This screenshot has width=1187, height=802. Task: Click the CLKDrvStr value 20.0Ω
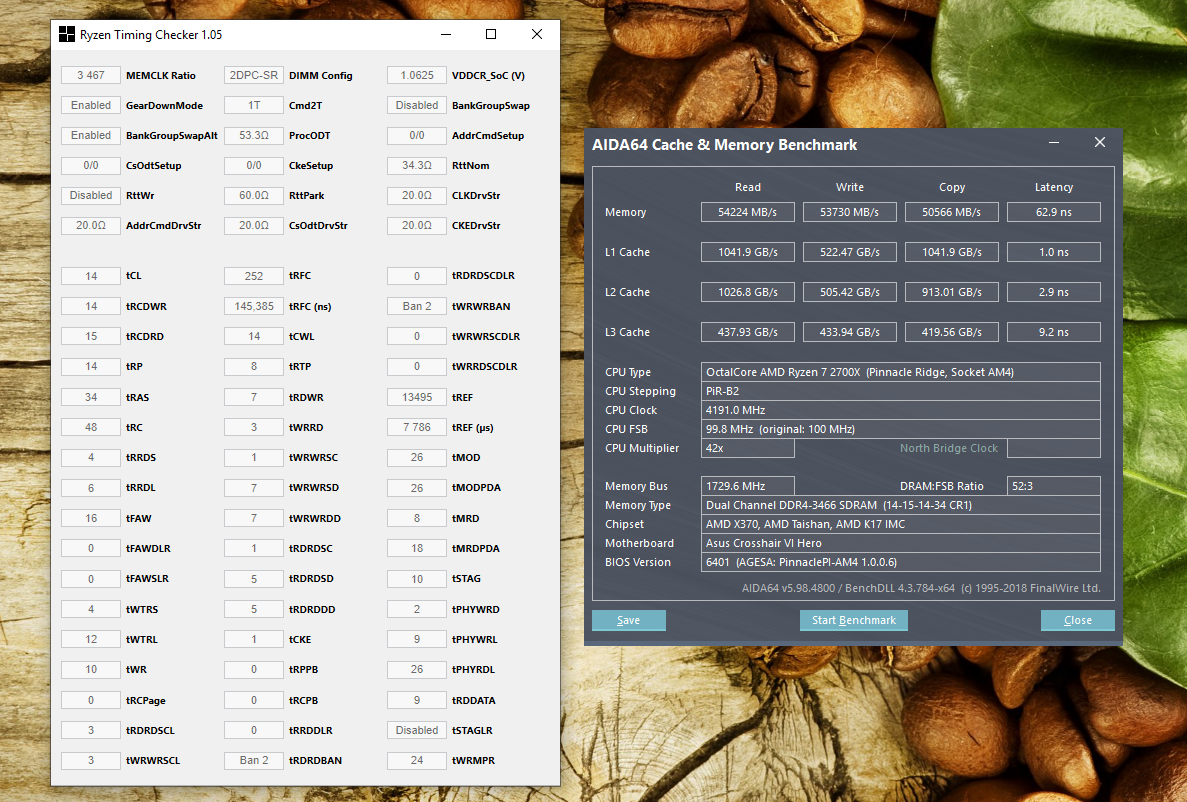click(x=416, y=195)
